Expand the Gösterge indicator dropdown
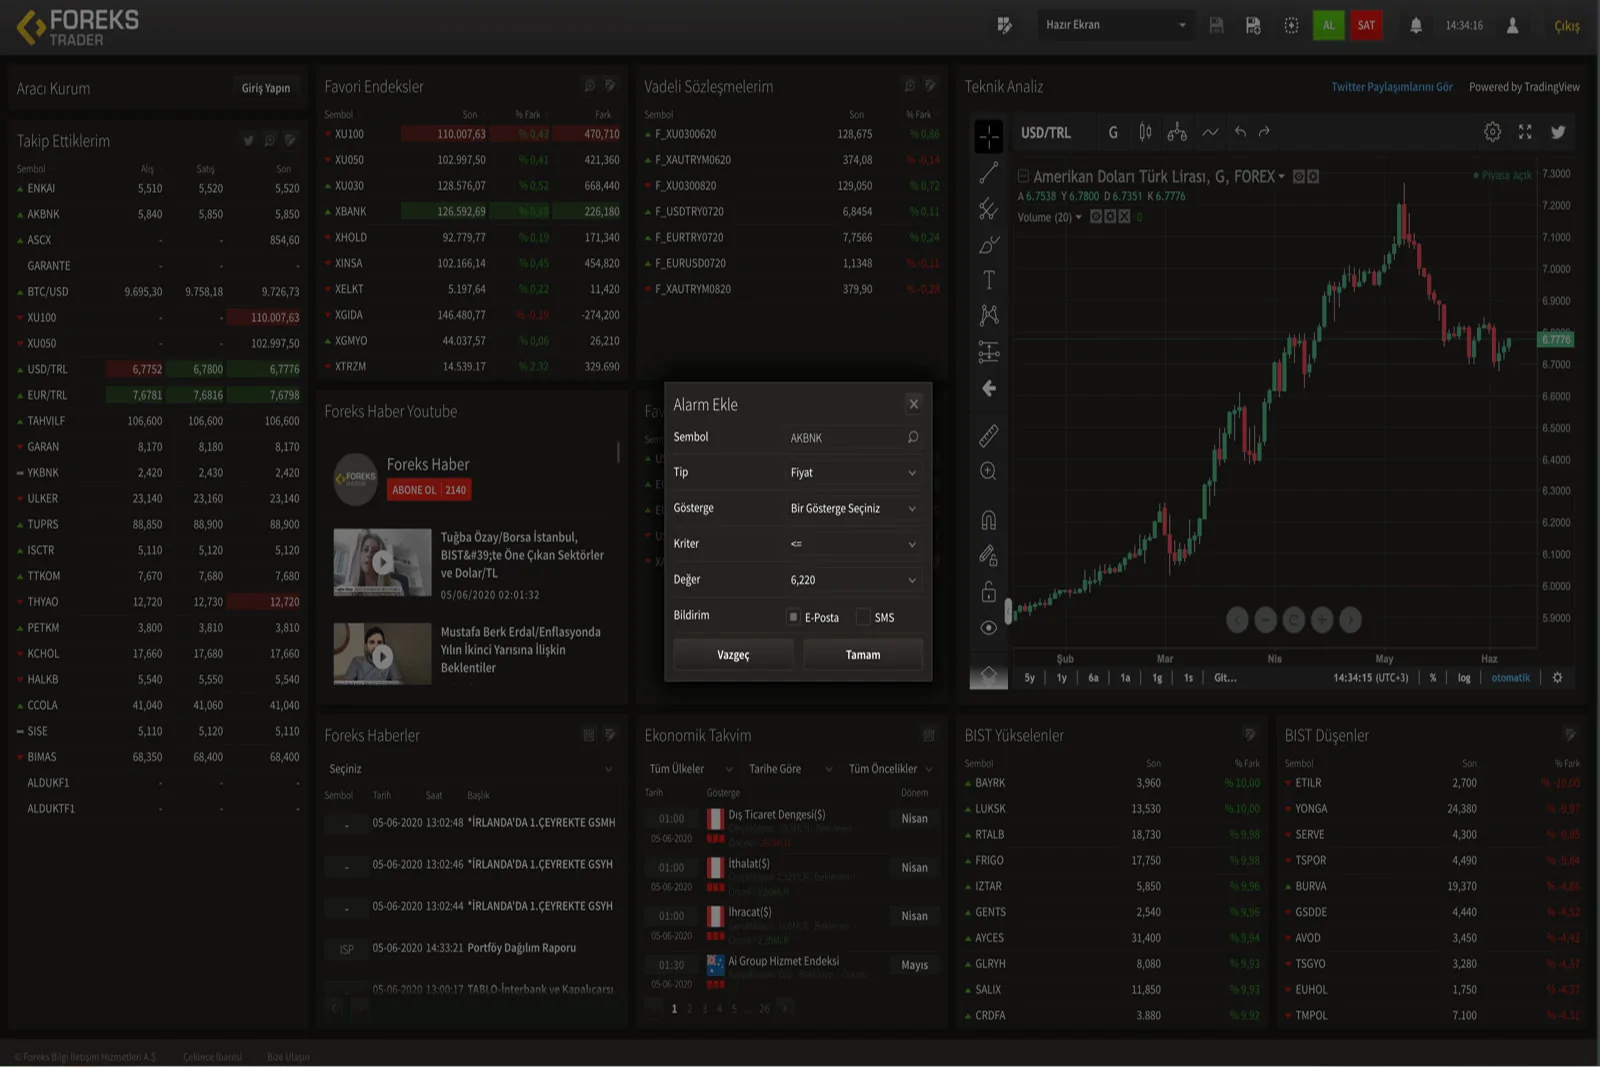1600x1067 pixels. [x=852, y=509]
